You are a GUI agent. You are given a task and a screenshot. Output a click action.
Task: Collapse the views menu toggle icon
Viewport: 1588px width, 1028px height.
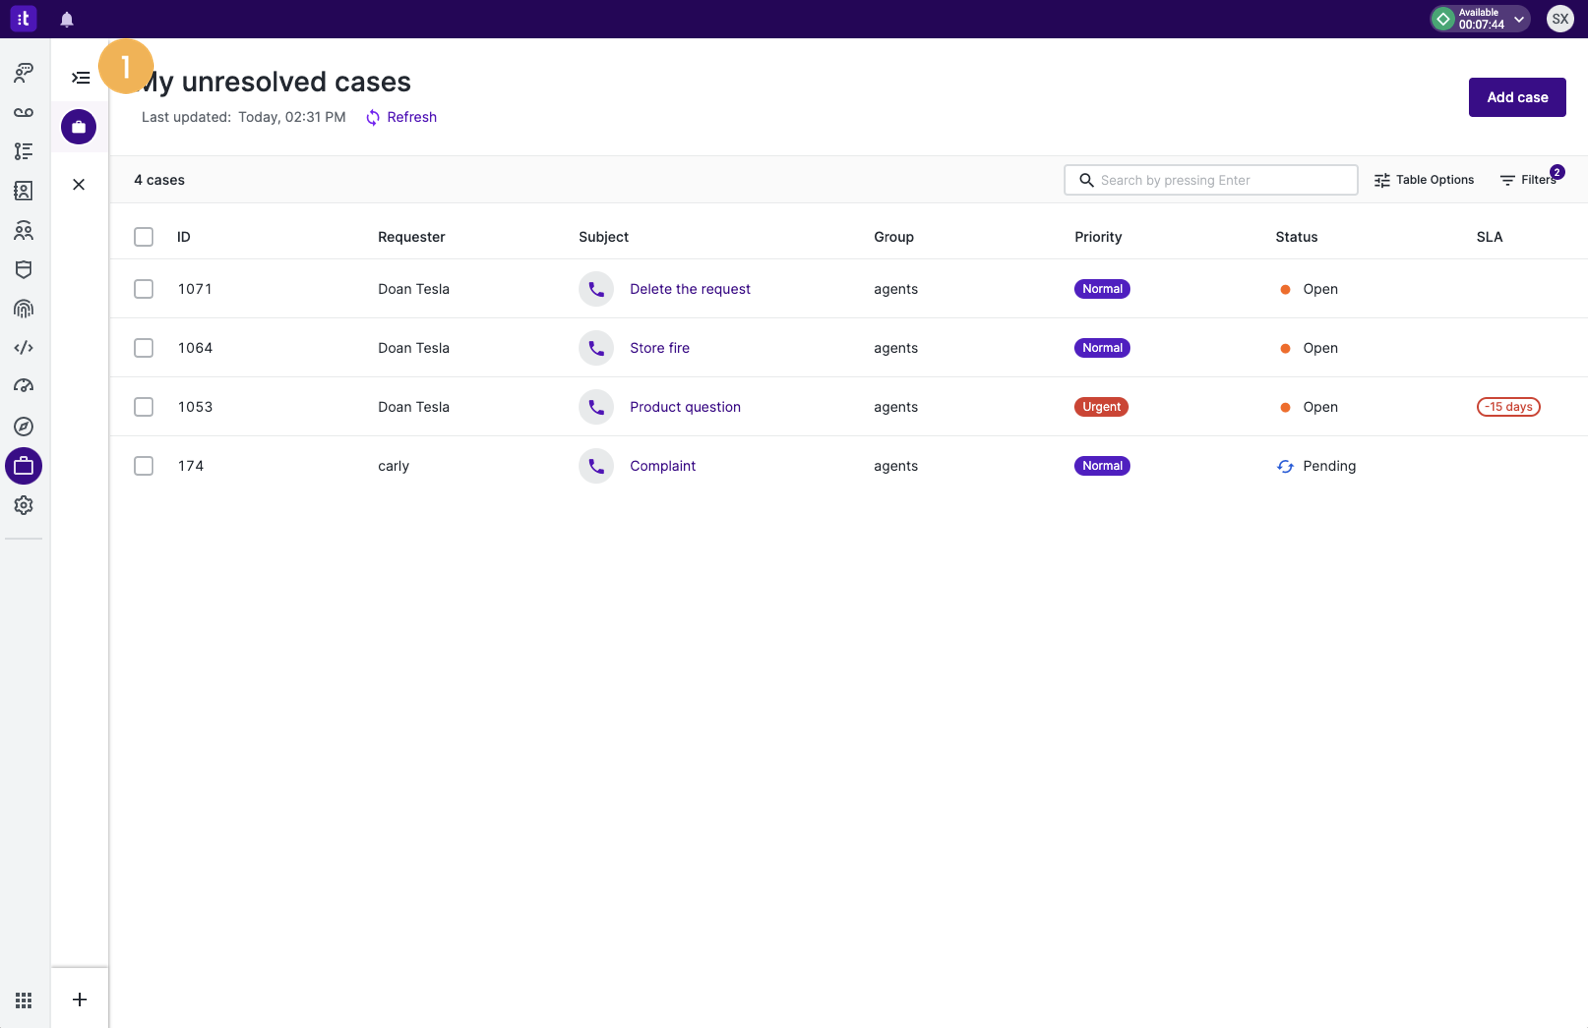pos(81,78)
